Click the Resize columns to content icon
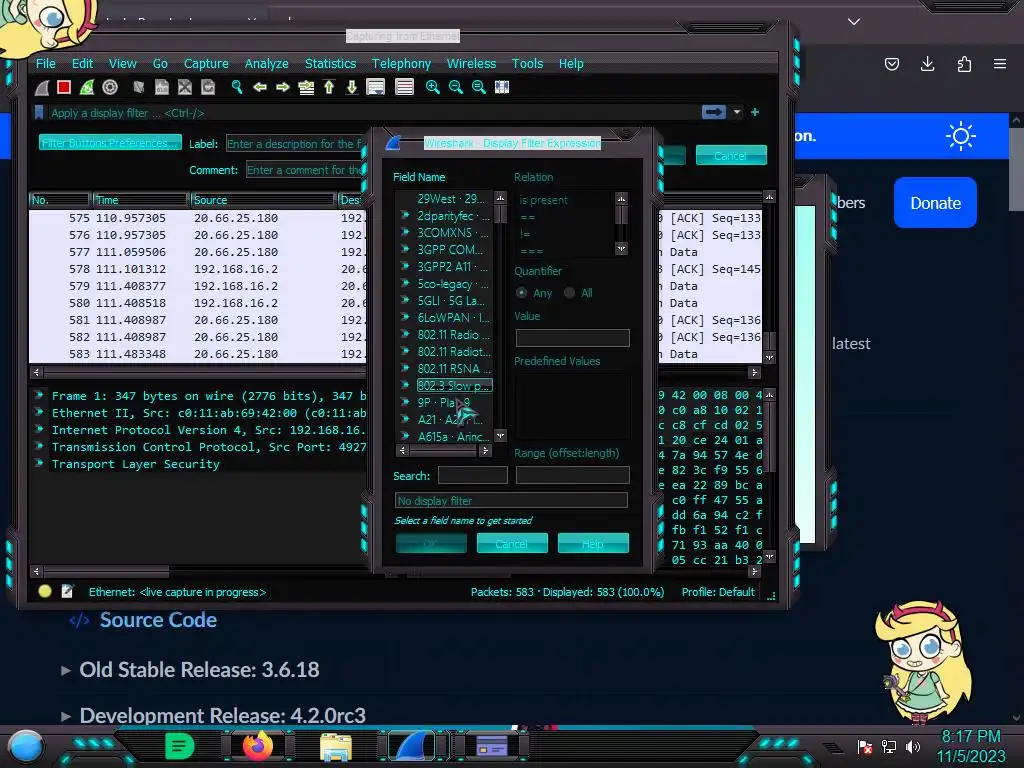Viewport: 1024px width, 768px height. (x=502, y=87)
